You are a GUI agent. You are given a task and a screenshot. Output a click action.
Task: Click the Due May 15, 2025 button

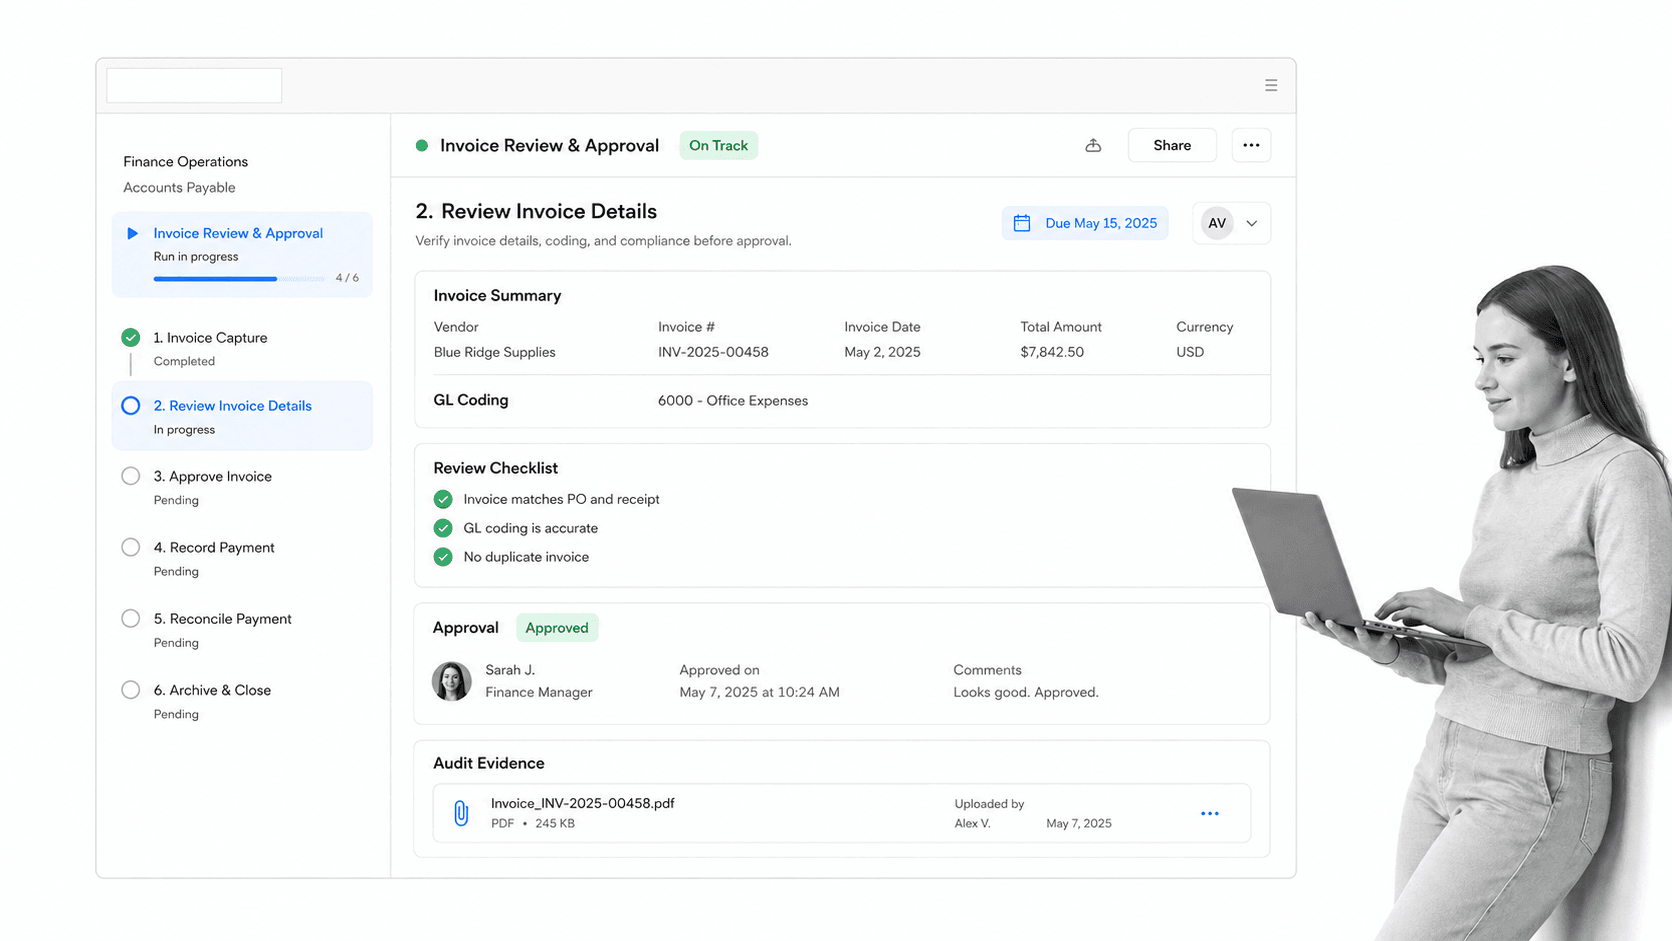coord(1085,223)
